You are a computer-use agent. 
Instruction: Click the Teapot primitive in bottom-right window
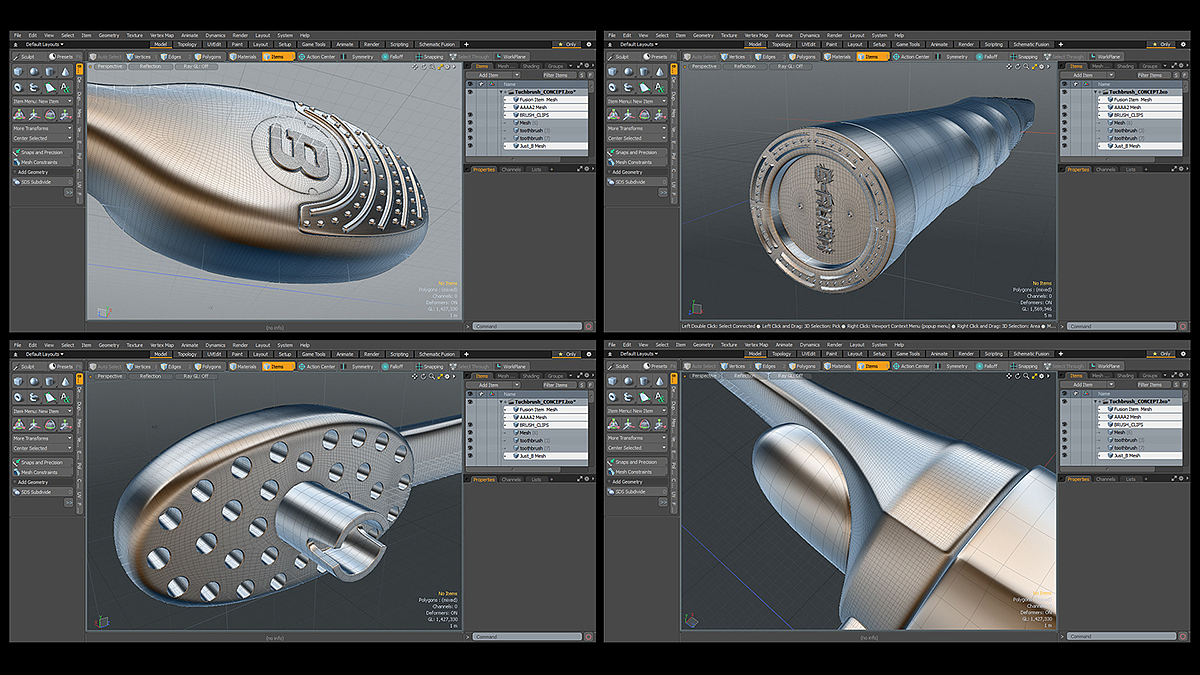pyautogui.click(x=629, y=397)
